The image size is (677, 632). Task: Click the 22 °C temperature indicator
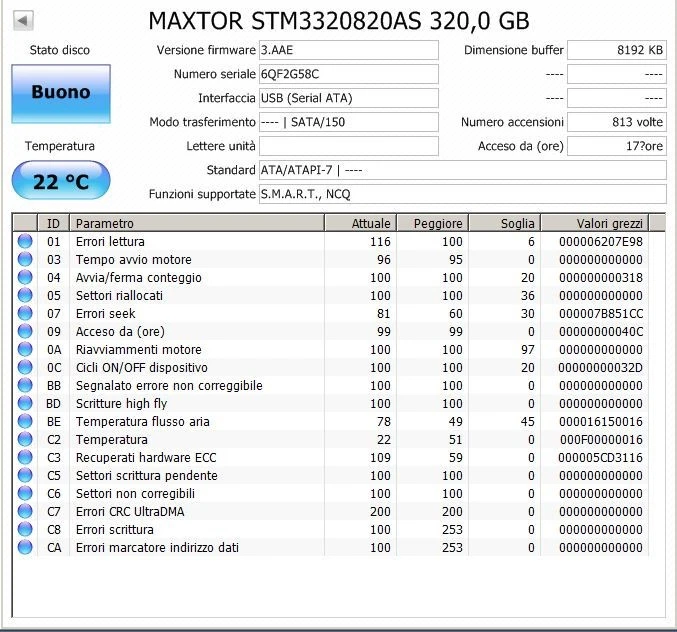[61, 180]
